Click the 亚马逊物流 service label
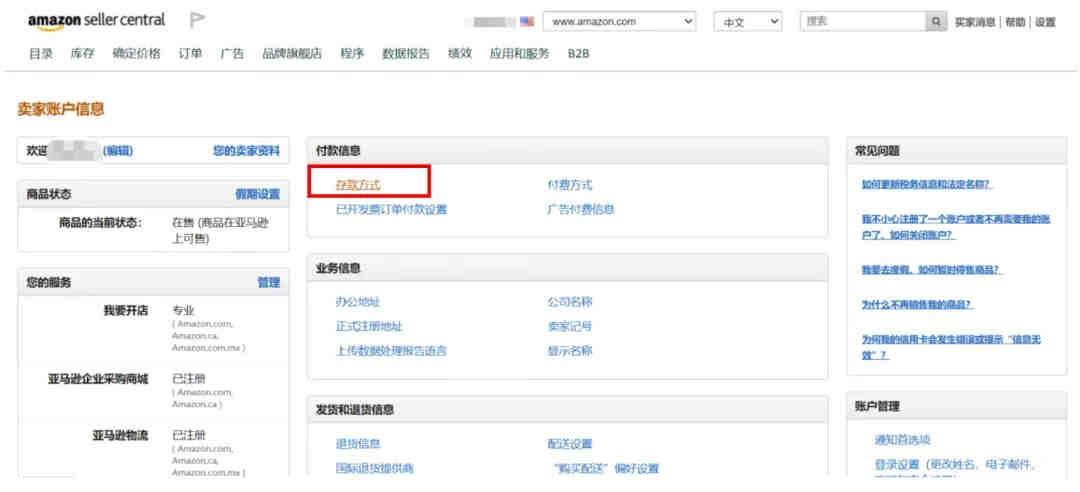1080x492 pixels. (120, 435)
